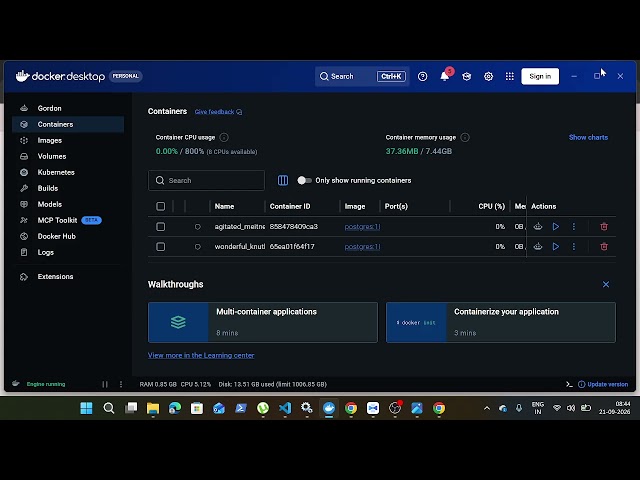Open Multi-container applications walkthrough
This screenshot has height=480, width=640.
(263, 322)
